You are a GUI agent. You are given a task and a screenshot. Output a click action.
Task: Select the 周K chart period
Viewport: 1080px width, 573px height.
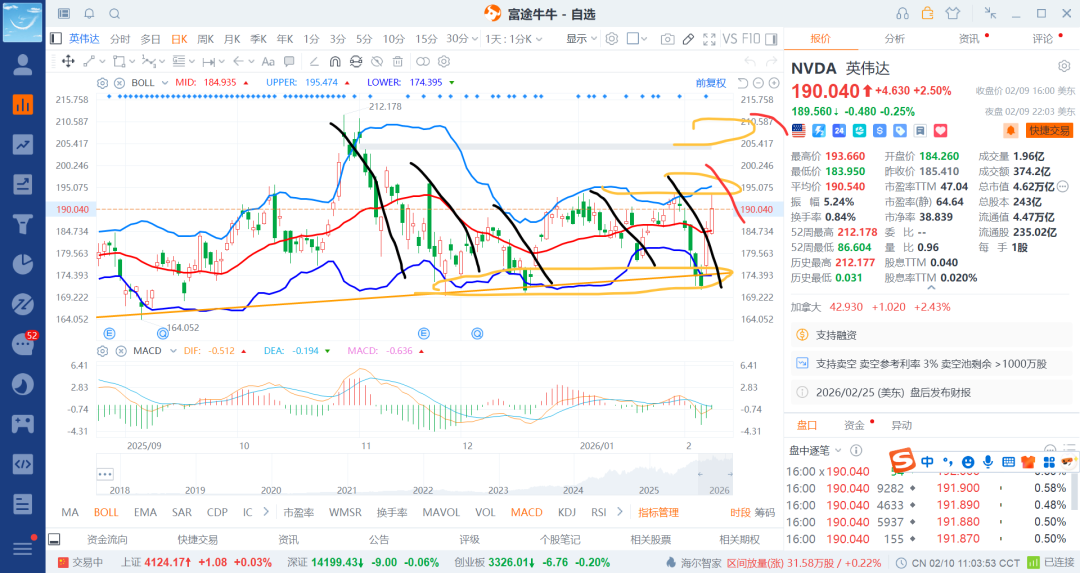206,39
